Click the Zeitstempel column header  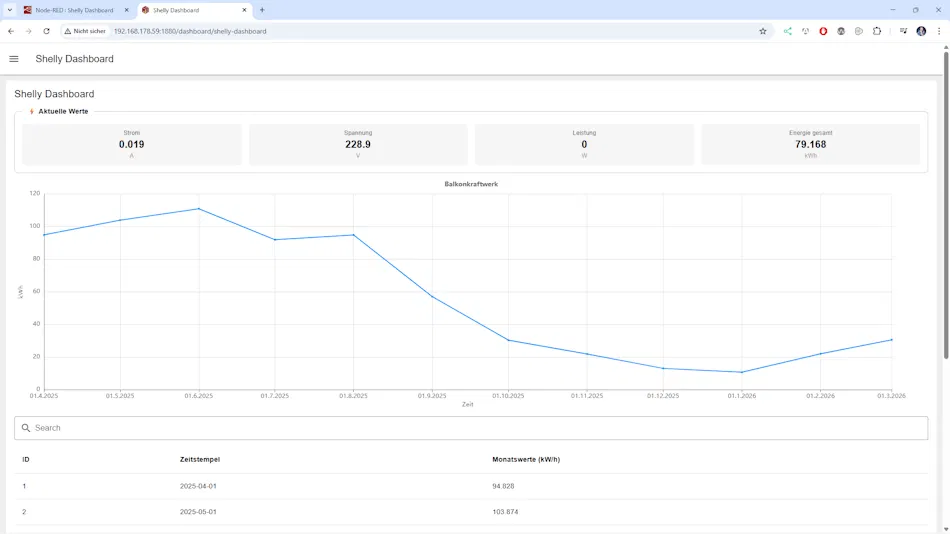(x=200, y=460)
